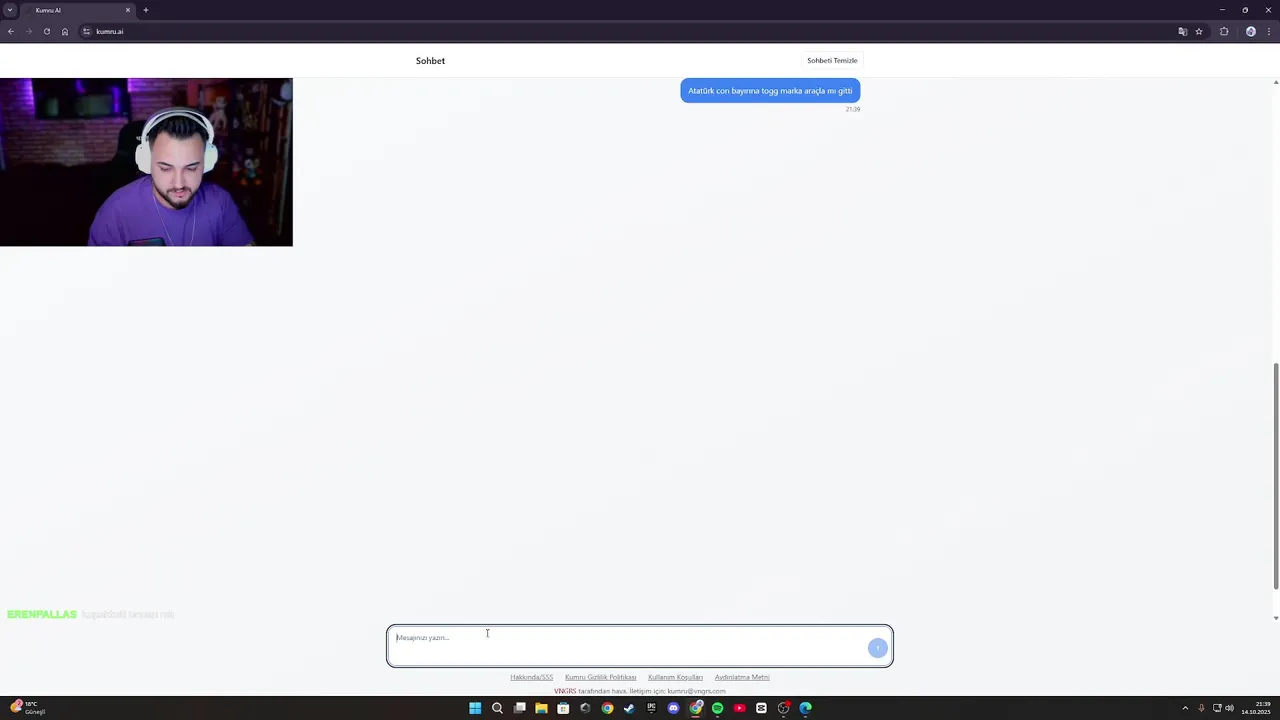Viewport: 1280px width, 720px height.
Task: Click the microphone tray icon
Action: pyautogui.click(x=1201, y=708)
